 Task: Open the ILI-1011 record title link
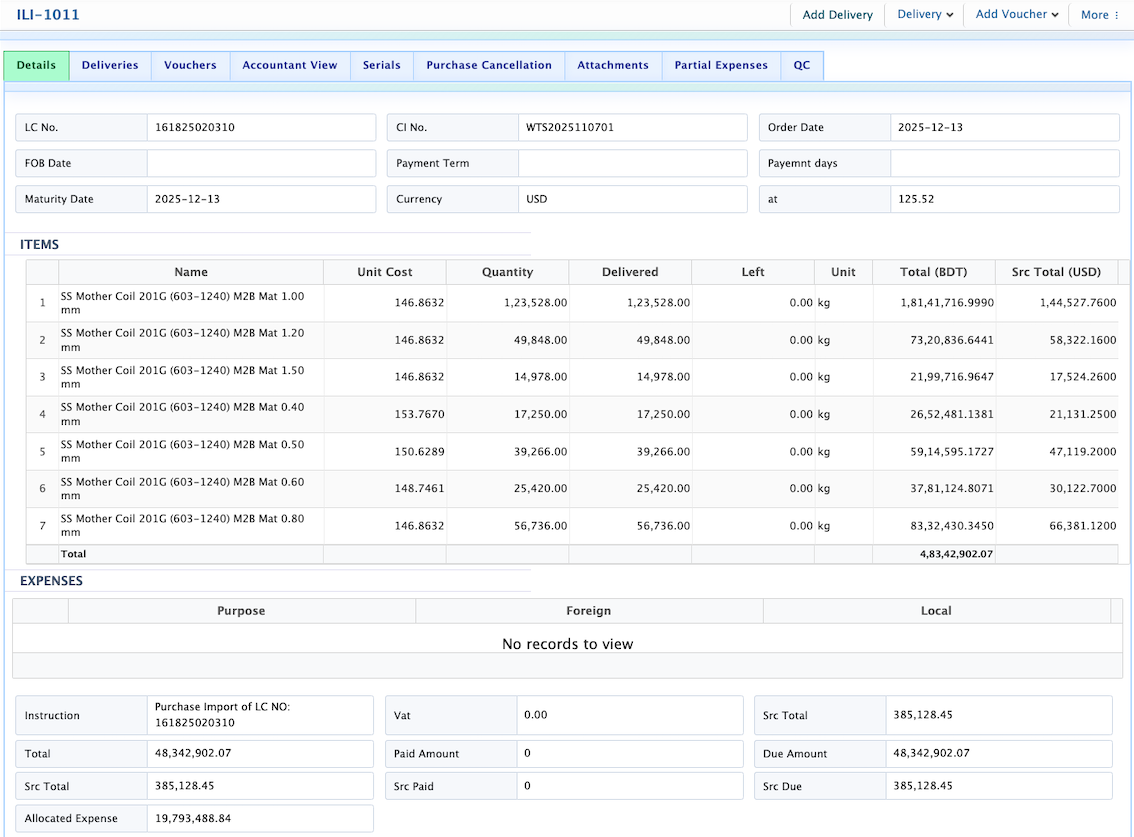[48, 14]
